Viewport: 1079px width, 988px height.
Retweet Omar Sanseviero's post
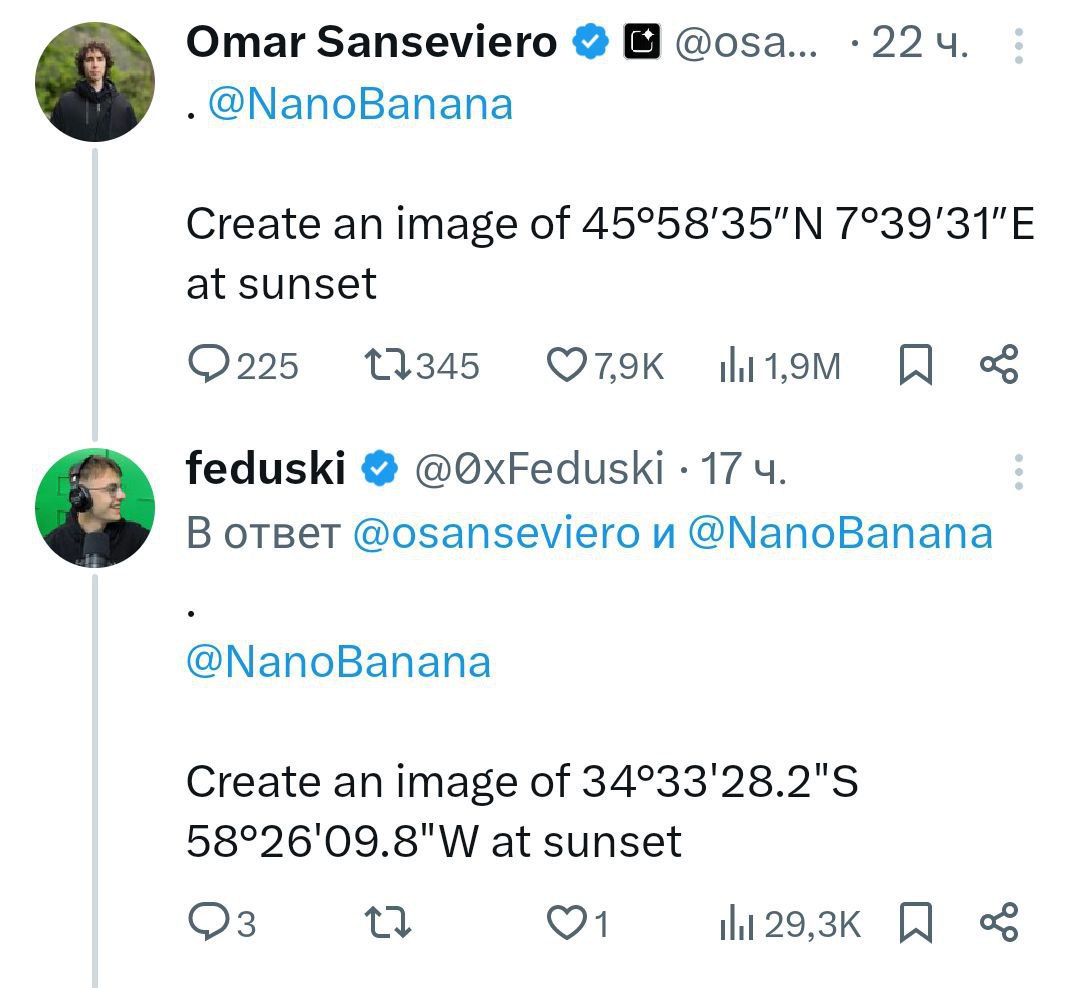pyautogui.click(x=386, y=366)
